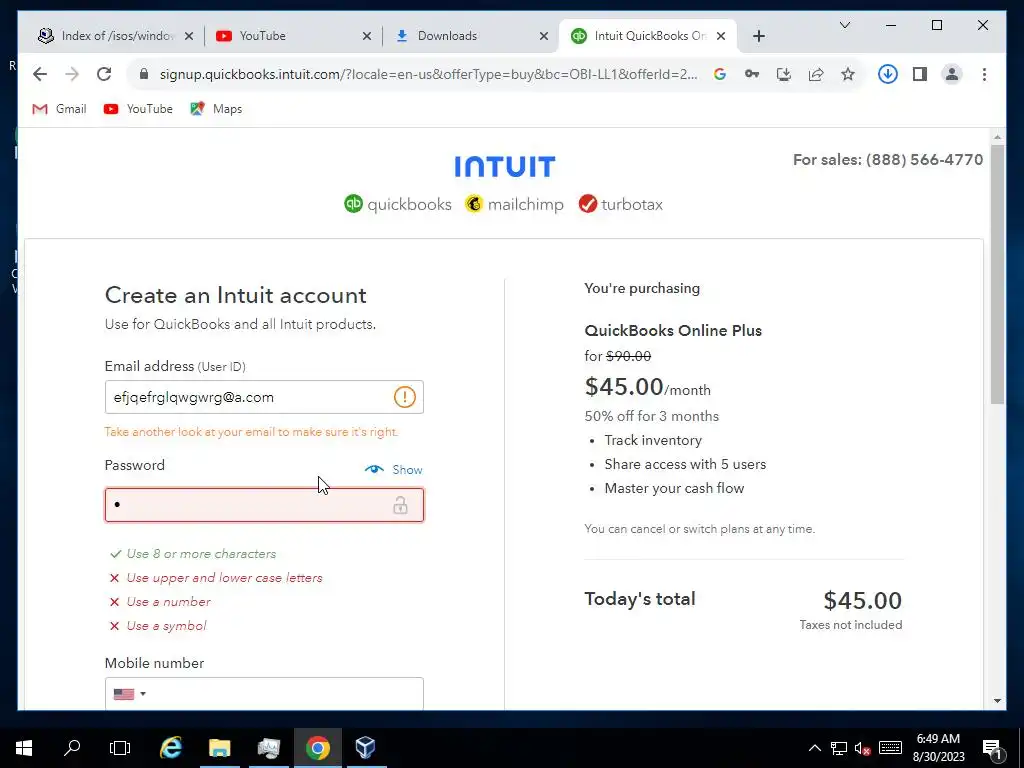1024x768 pixels.
Task: Click the scrollbar up arrow
Action: point(997,137)
